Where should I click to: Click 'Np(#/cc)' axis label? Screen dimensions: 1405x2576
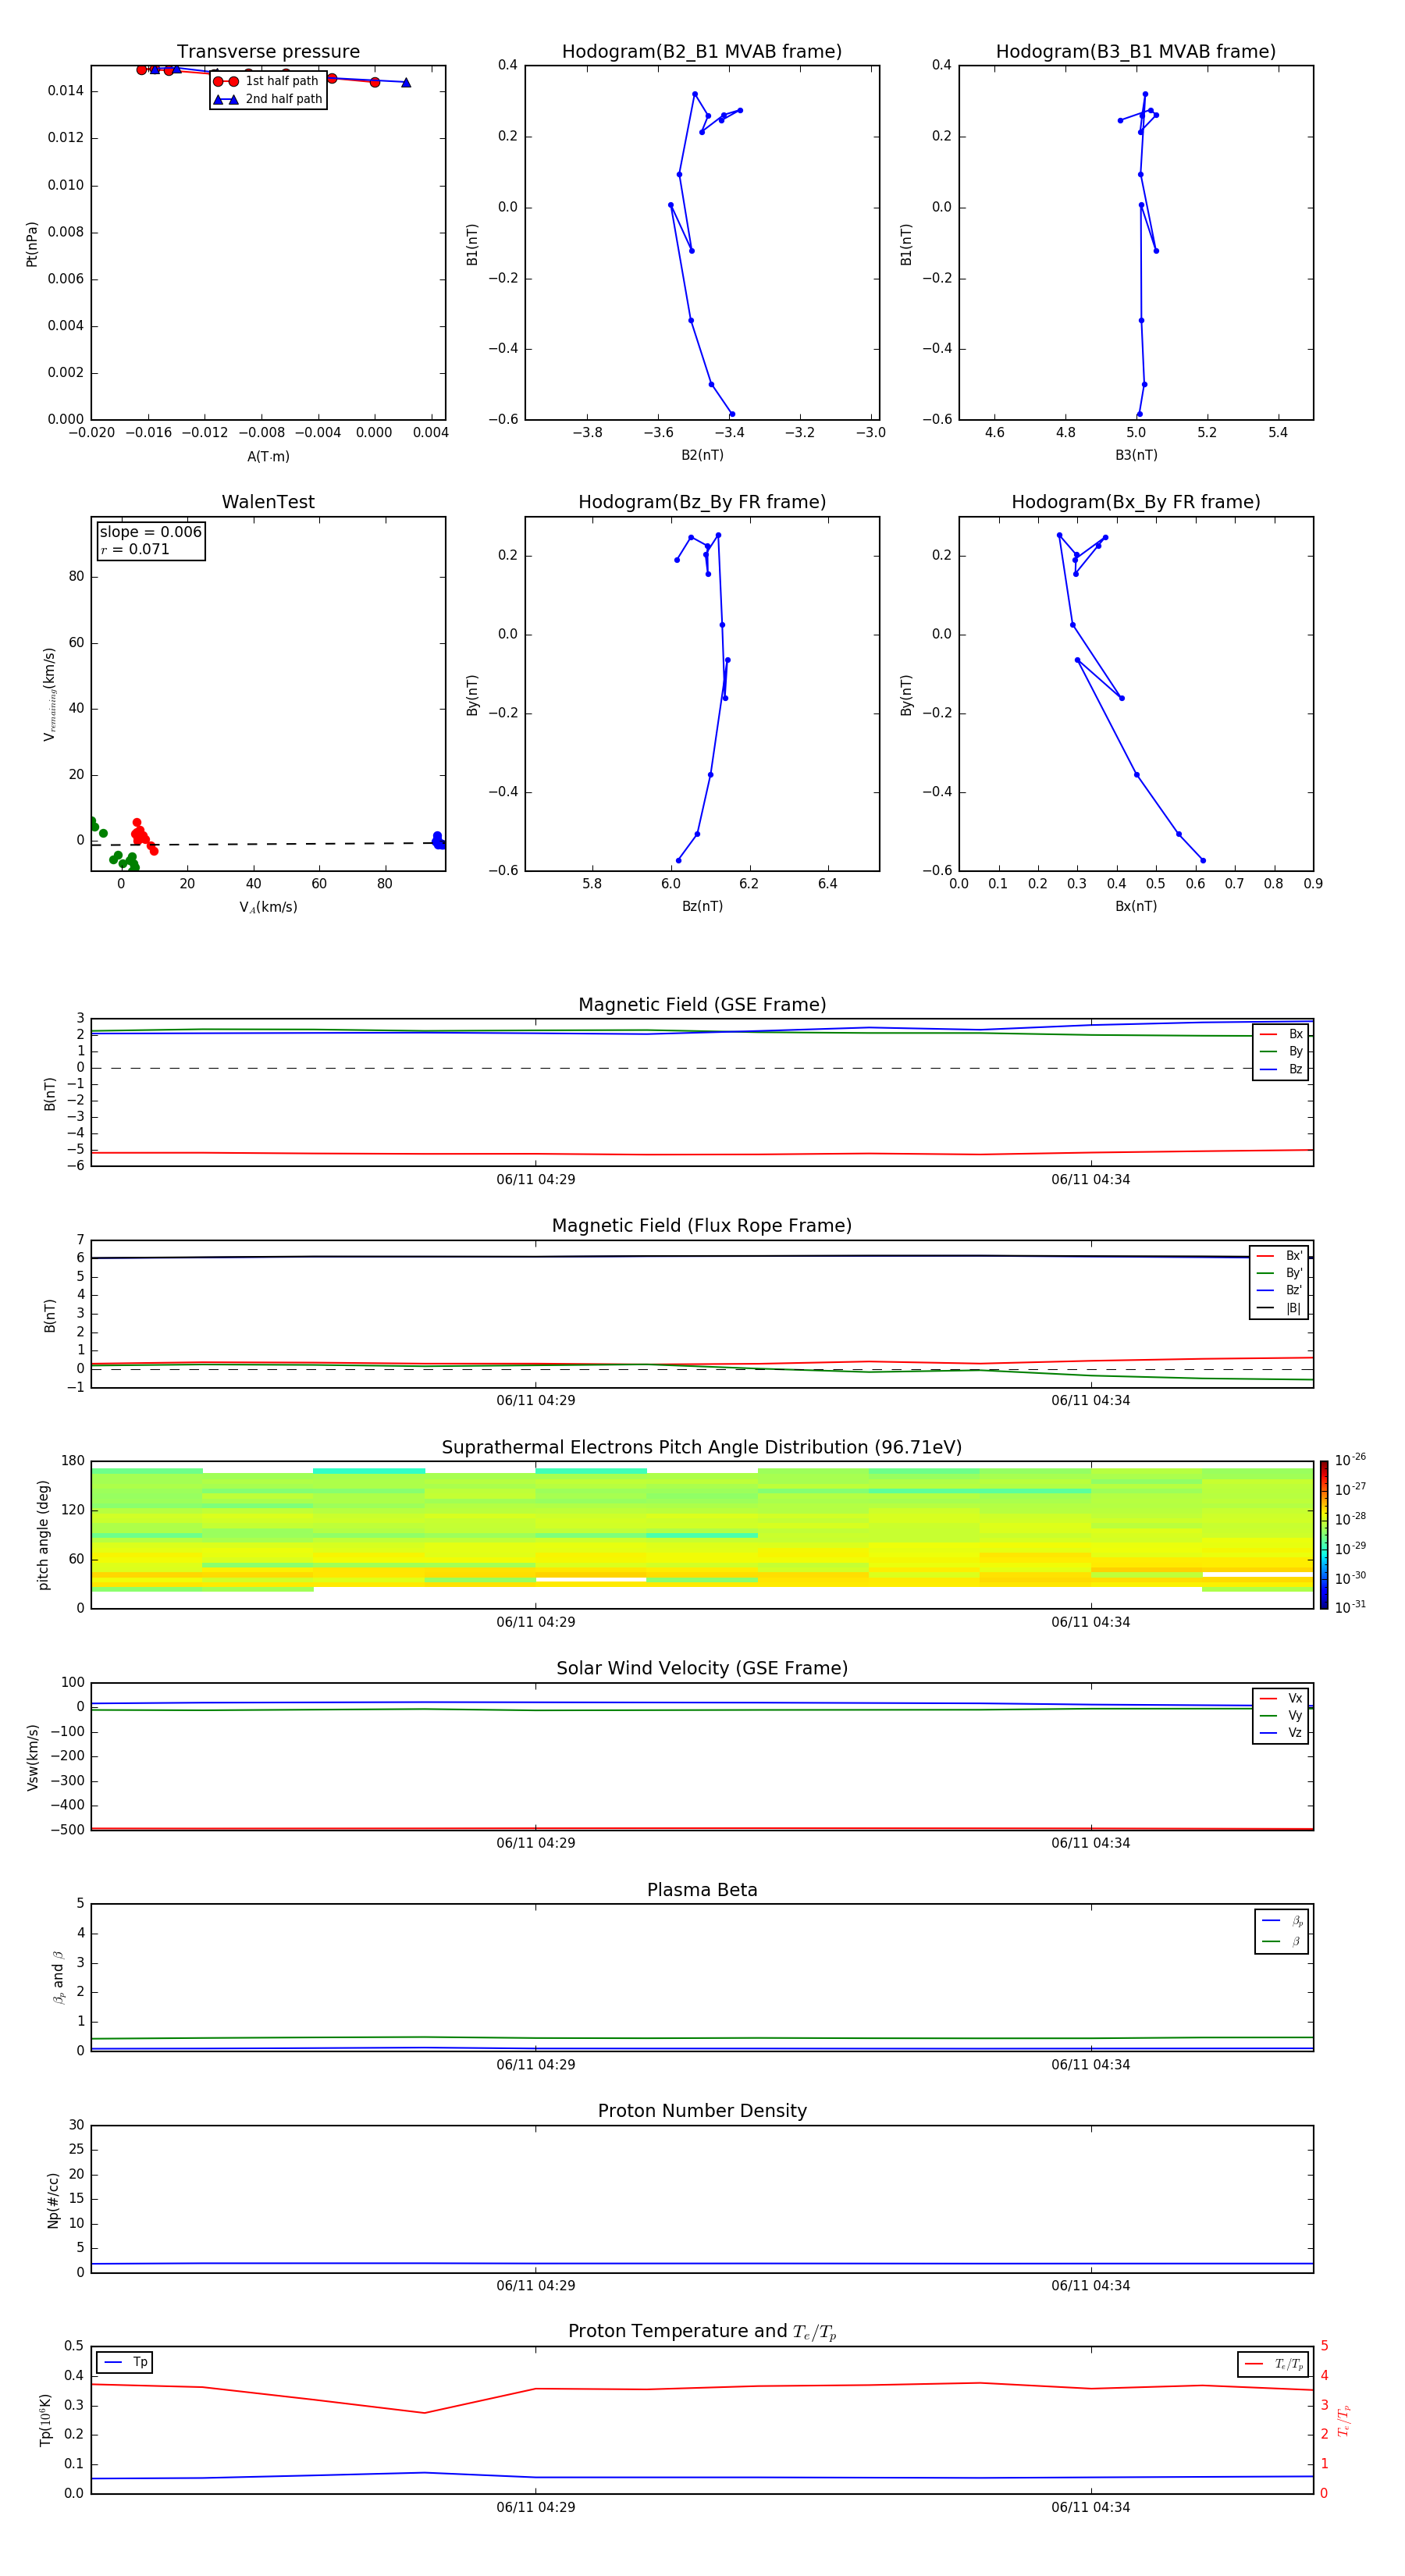(x=53, y=2199)
